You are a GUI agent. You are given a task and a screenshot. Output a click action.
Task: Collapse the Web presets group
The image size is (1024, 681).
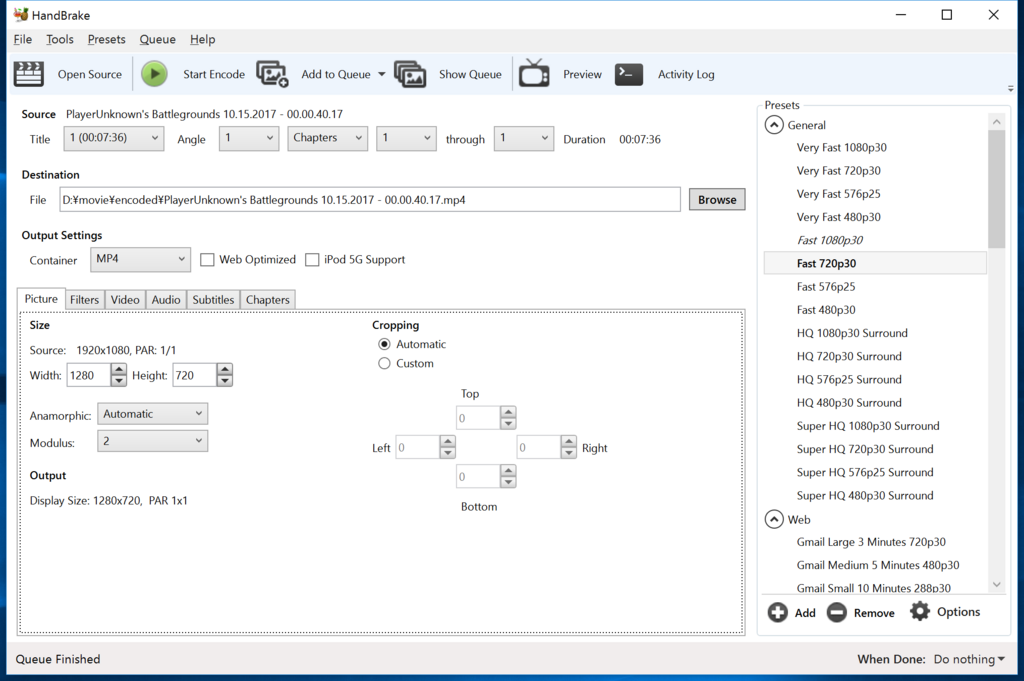774,519
